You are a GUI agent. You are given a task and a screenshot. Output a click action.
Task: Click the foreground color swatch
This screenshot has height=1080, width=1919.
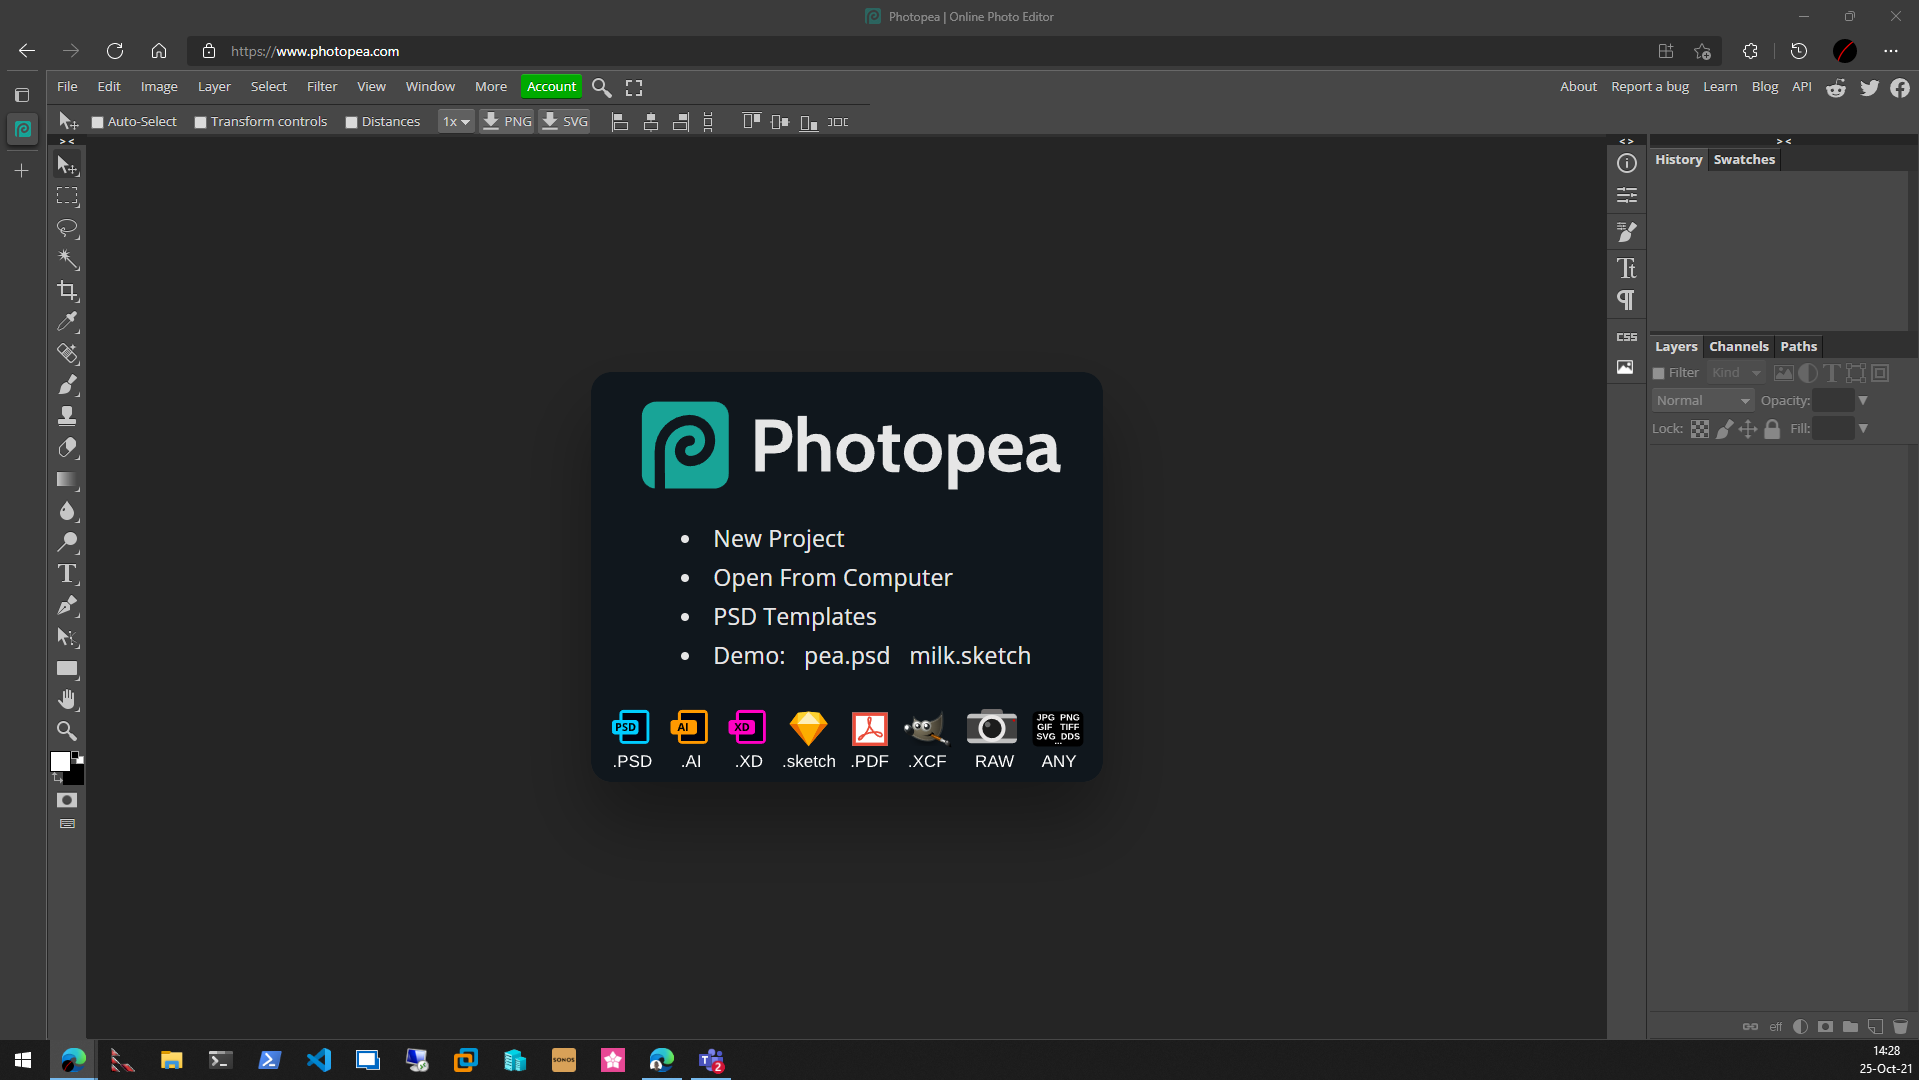(x=62, y=762)
